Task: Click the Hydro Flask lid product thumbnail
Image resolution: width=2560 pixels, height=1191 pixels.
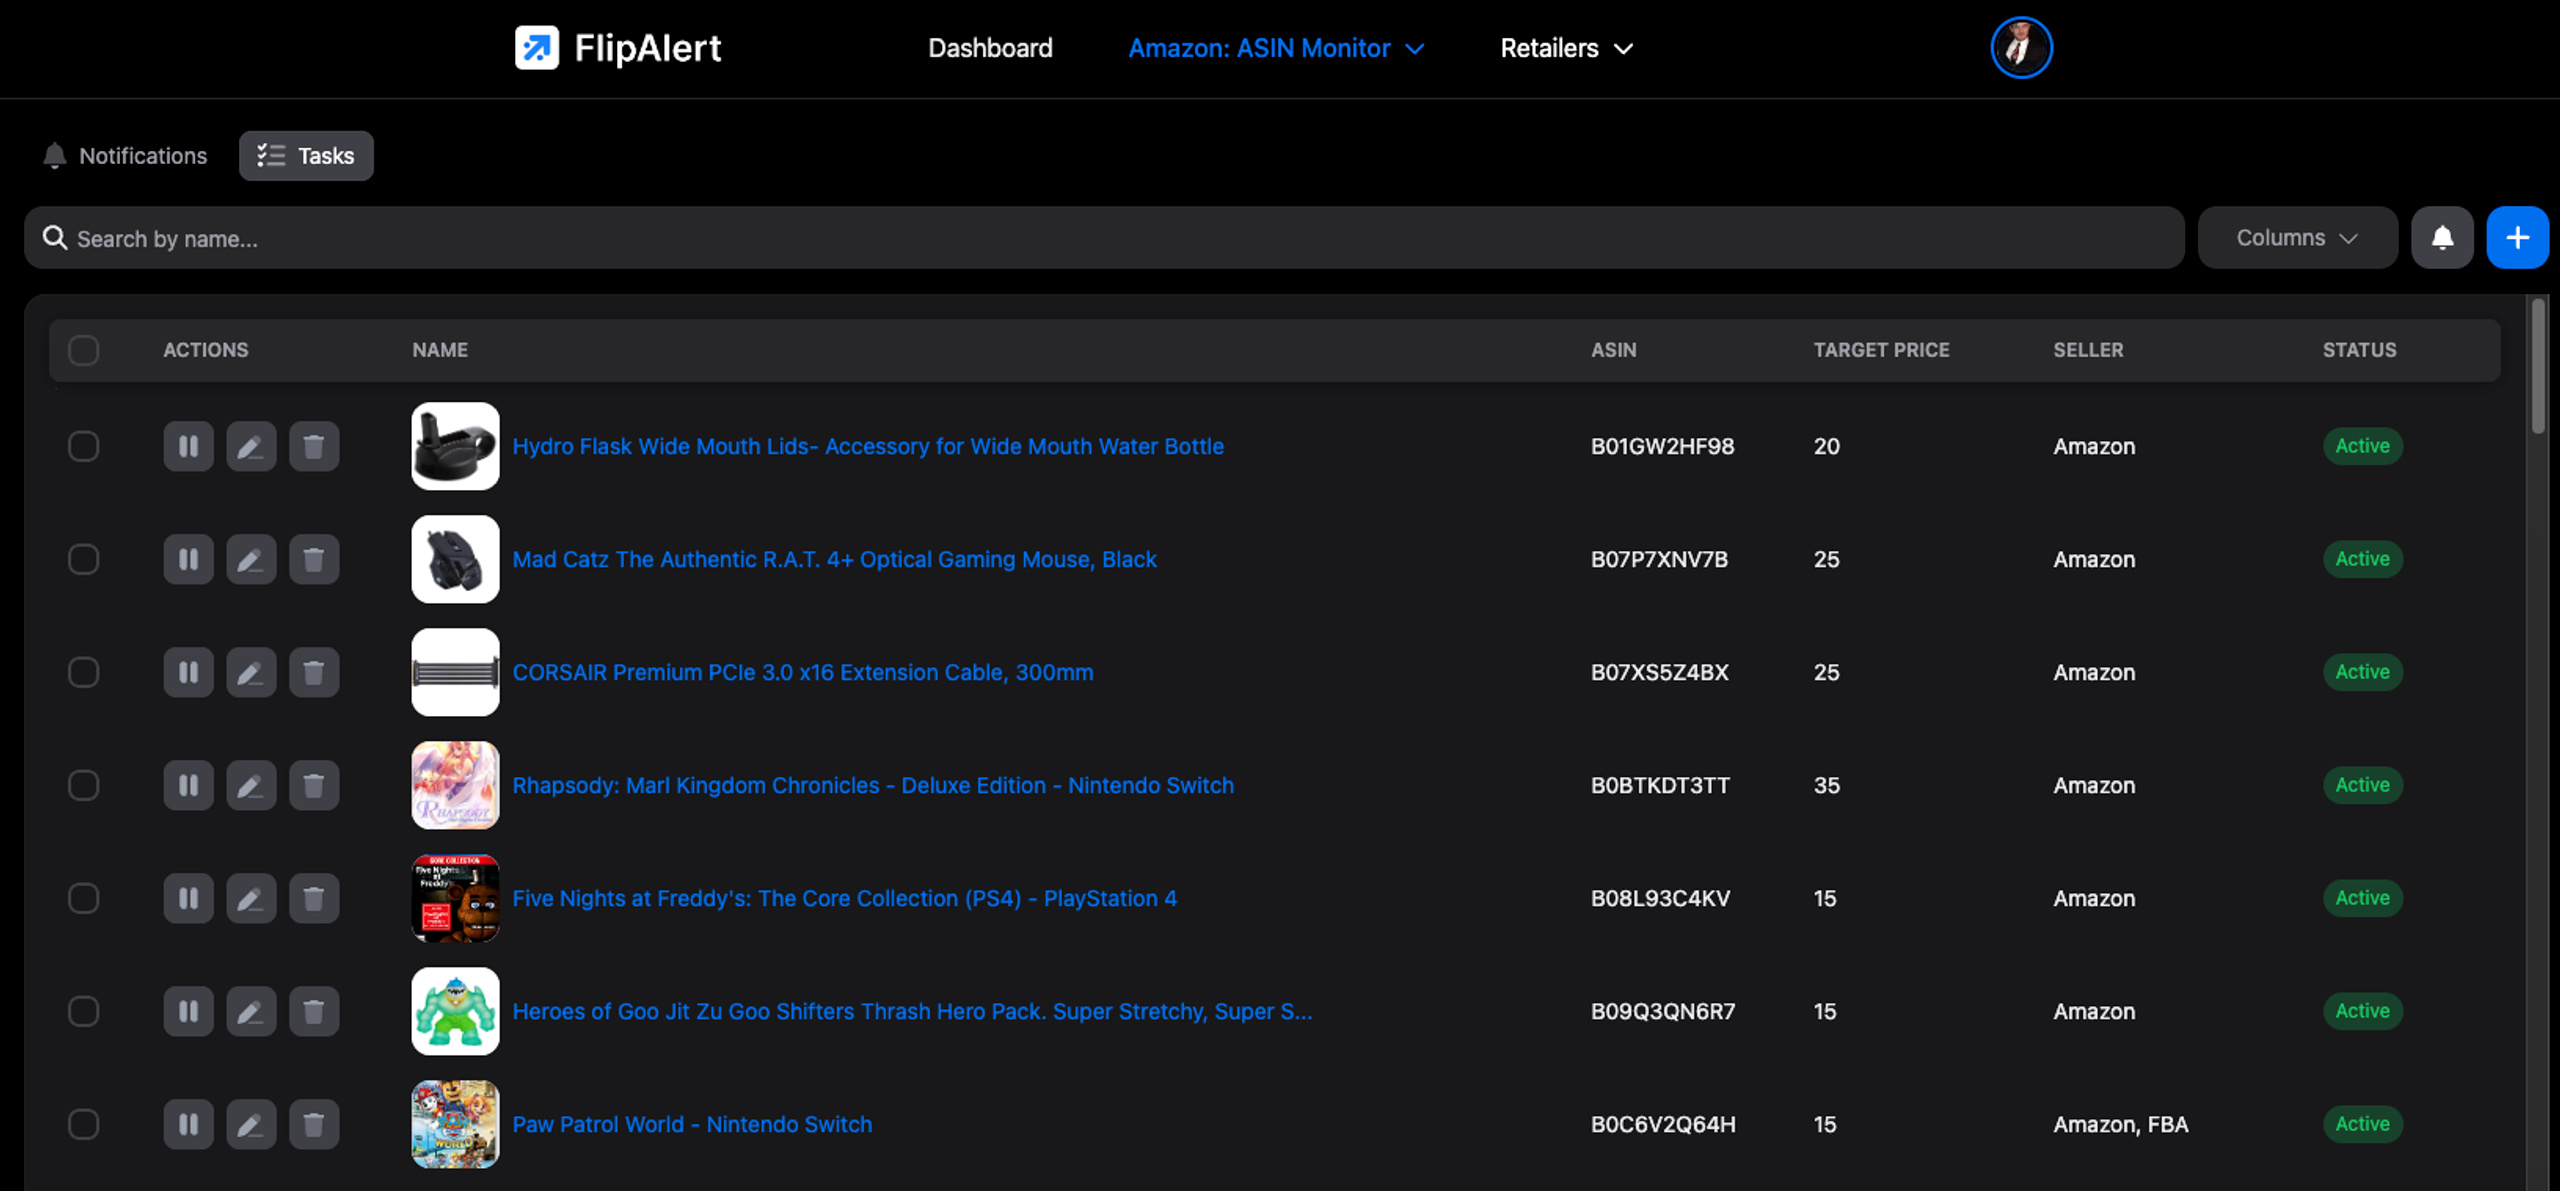Action: click(455, 446)
